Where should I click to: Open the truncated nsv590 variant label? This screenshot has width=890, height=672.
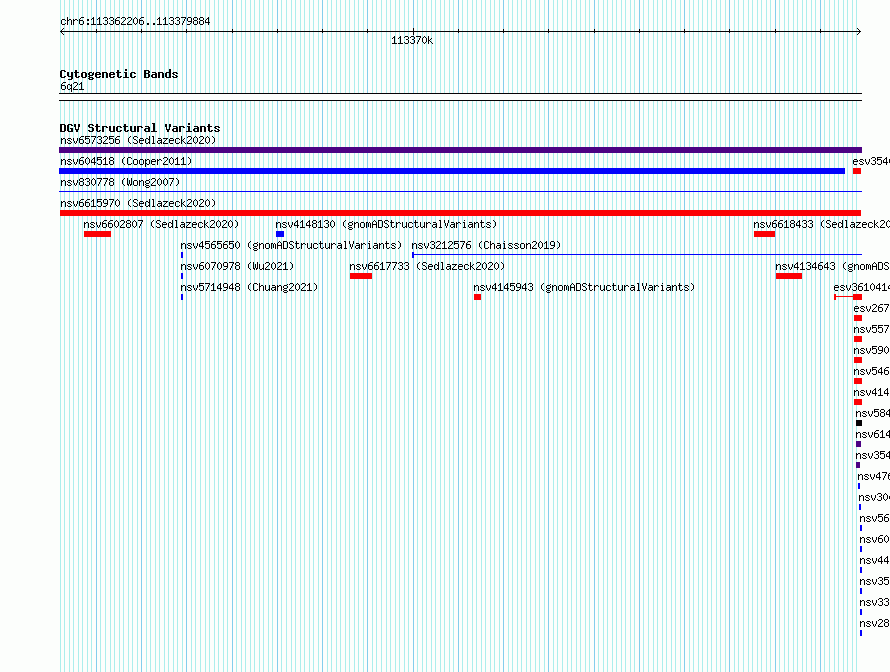pos(871,350)
